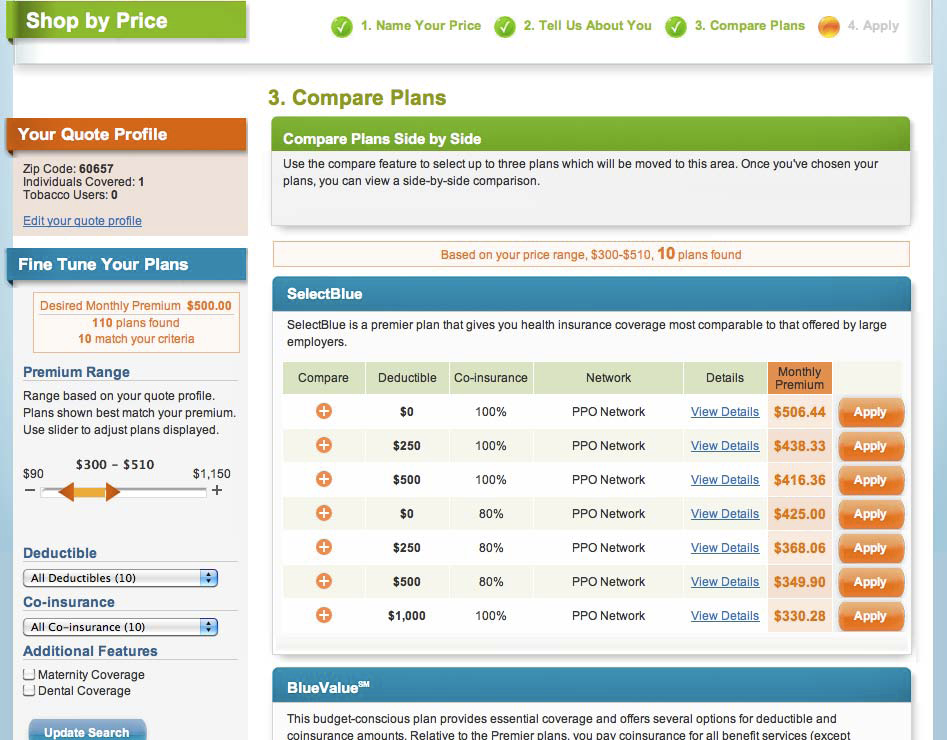
Task: Click Update Search button
Action: (x=87, y=730)
